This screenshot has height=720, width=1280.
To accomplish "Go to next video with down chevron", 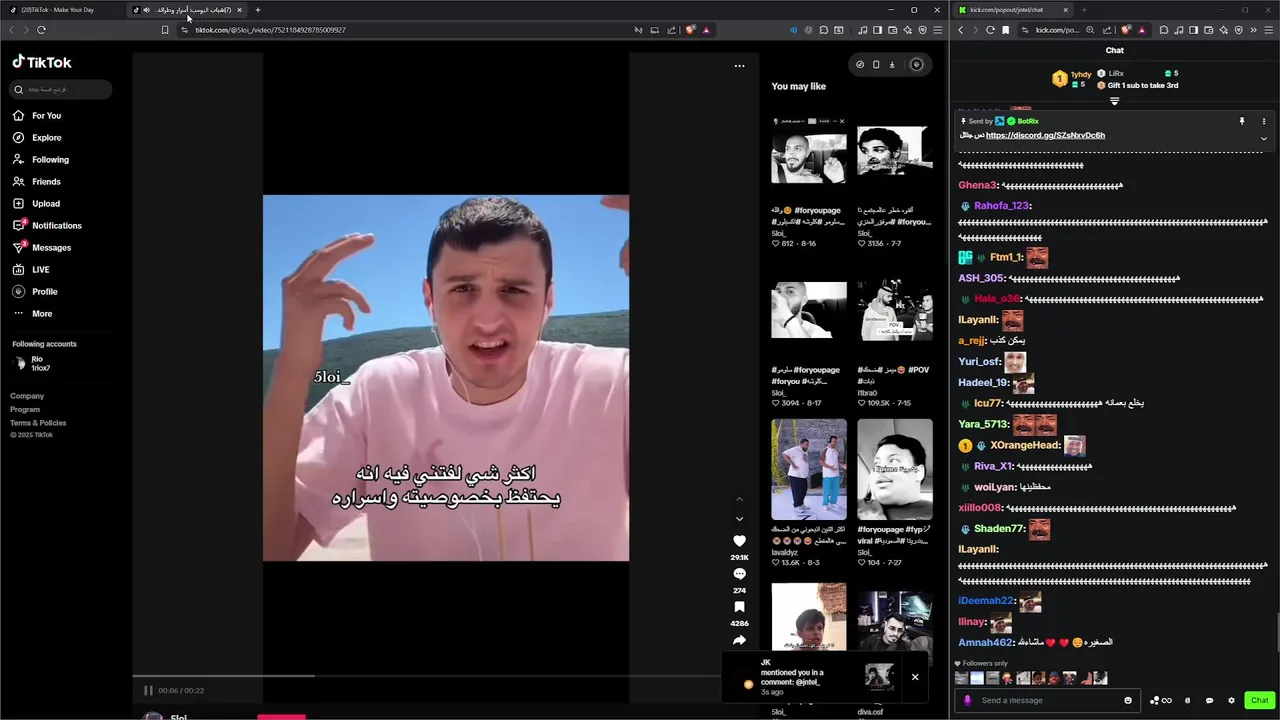I will click(x=740, y=519).
